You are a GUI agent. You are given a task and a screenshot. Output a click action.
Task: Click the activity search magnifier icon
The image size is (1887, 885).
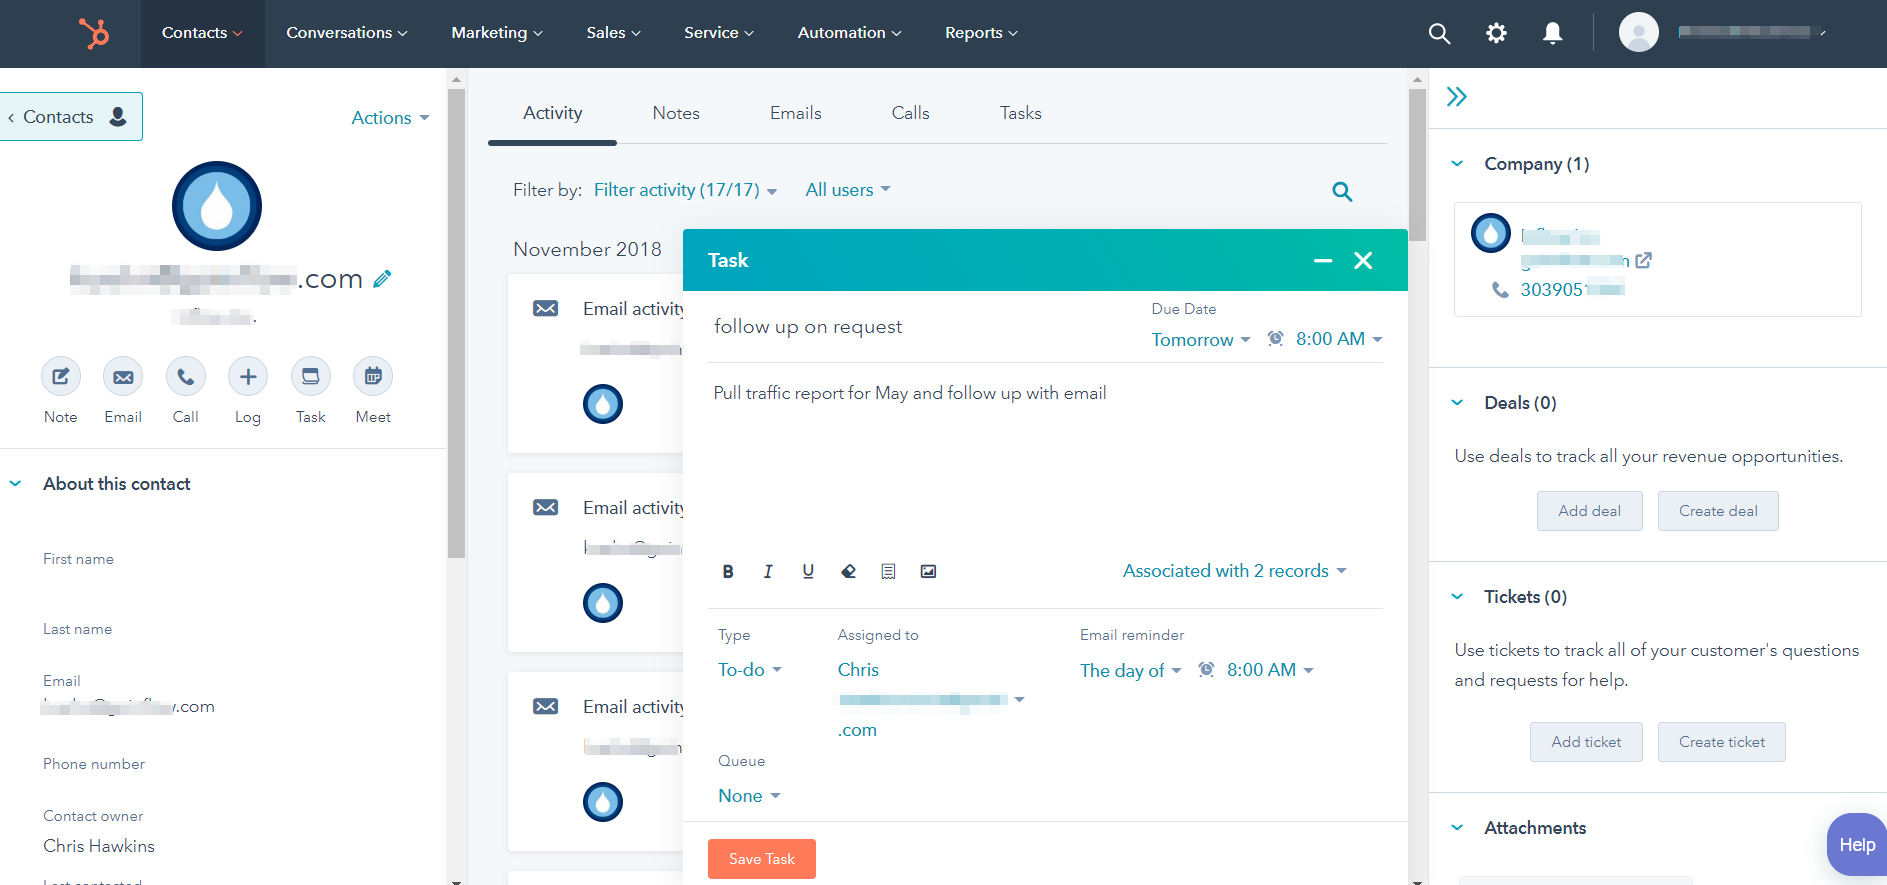point(1342,192)
